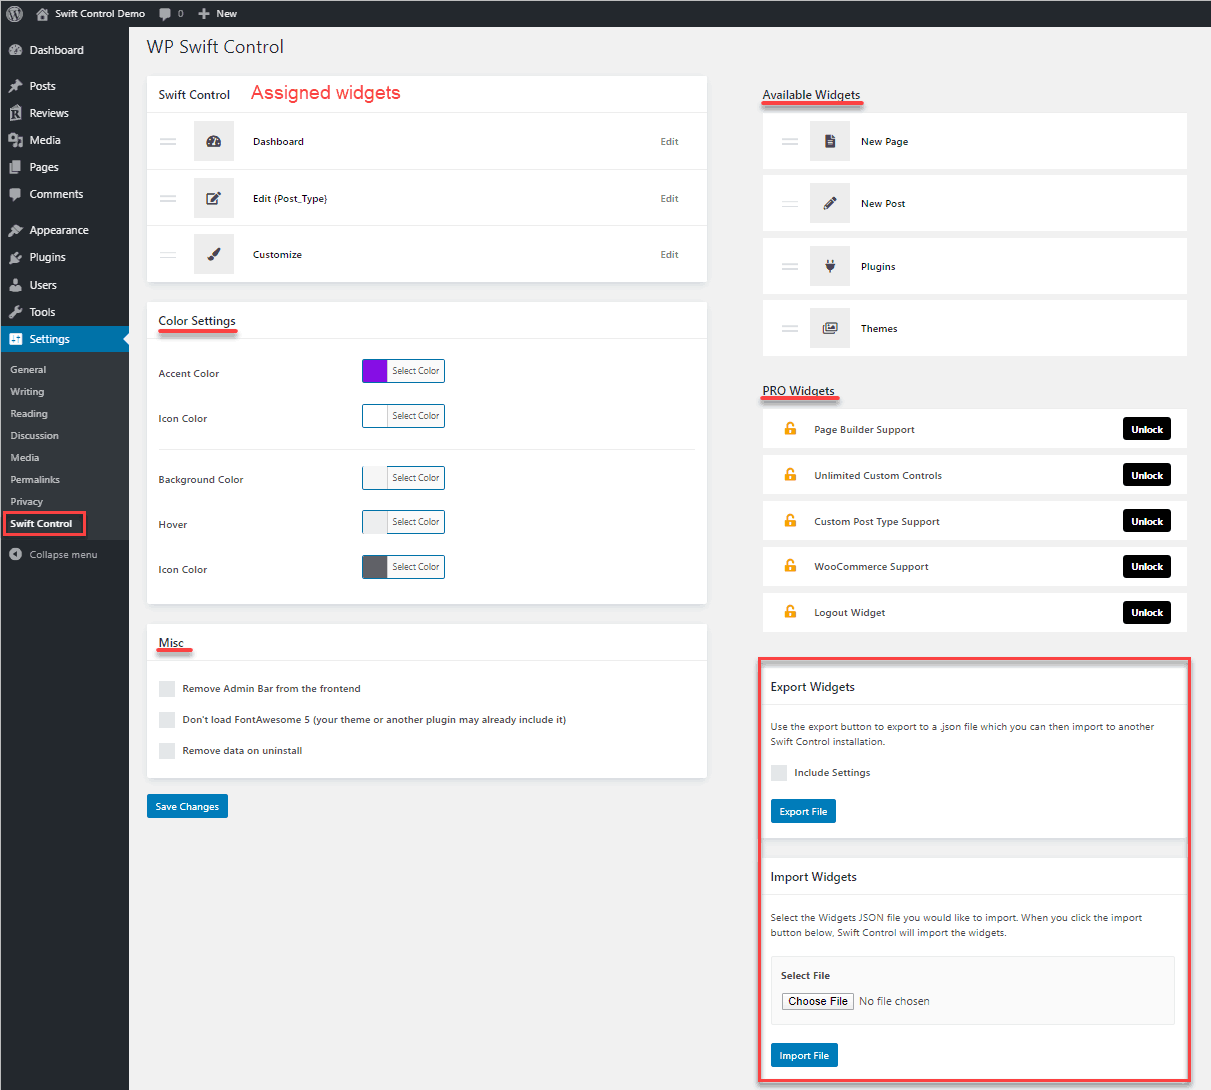Open the comments bubble in admin bar
1211x1090 pixels.
[x=165, y=14]
